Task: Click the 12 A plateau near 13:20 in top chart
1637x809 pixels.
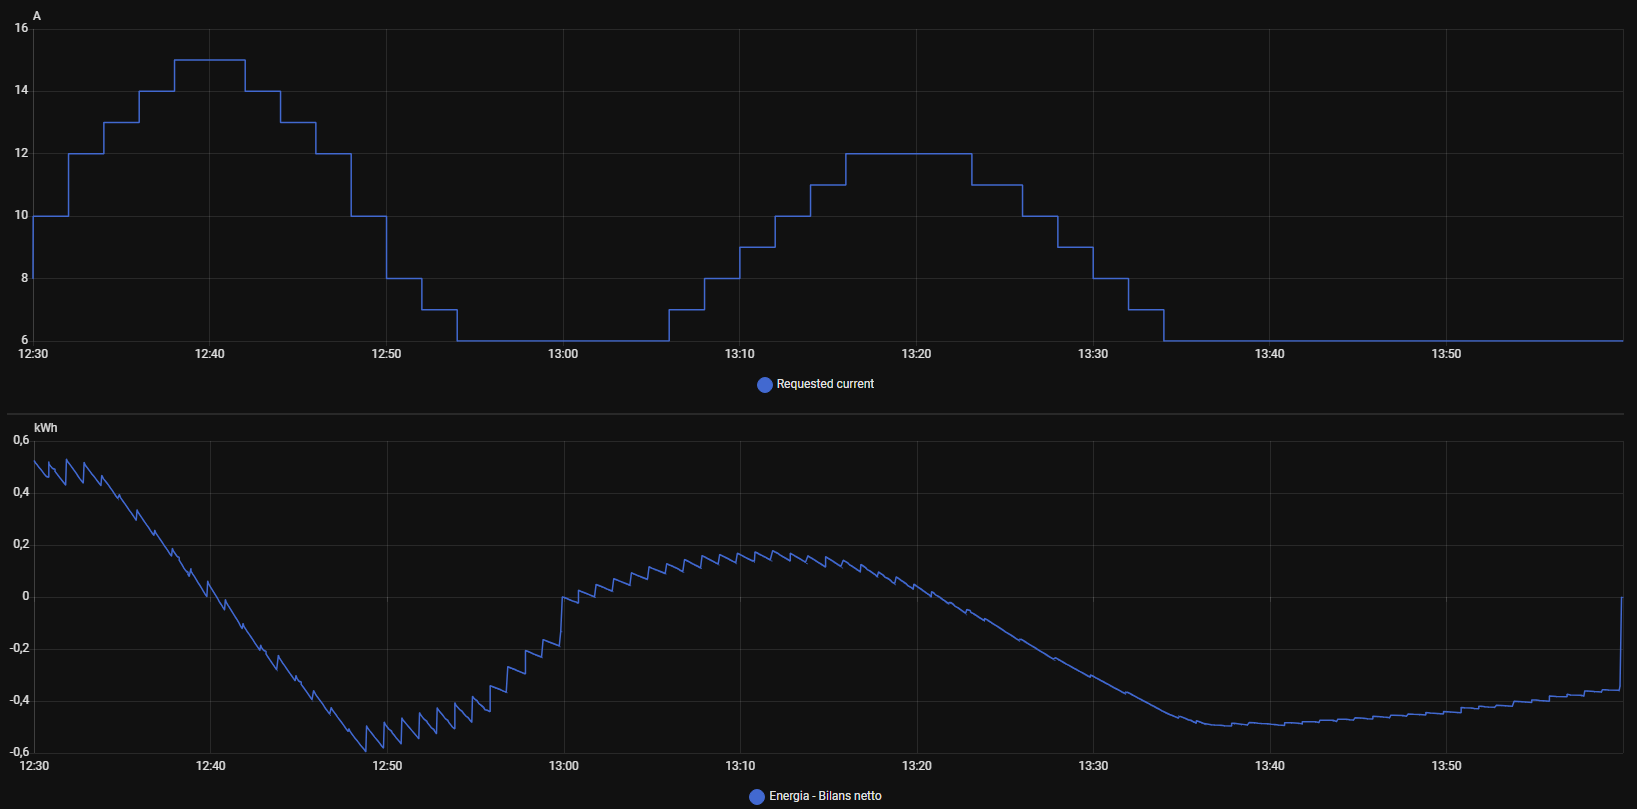Action: point(908,154)
